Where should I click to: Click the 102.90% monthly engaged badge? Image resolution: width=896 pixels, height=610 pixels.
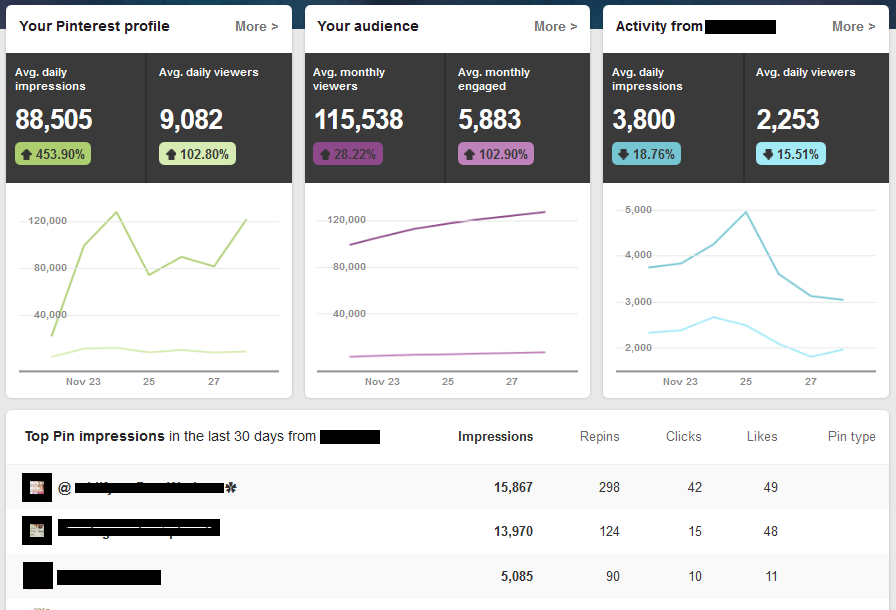[x=496, y=154]
